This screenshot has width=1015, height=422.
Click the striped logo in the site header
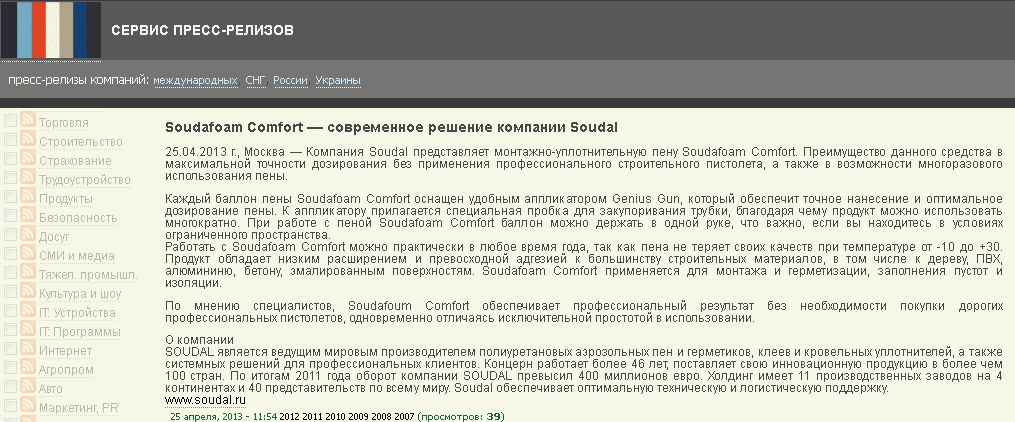[50, 30]
